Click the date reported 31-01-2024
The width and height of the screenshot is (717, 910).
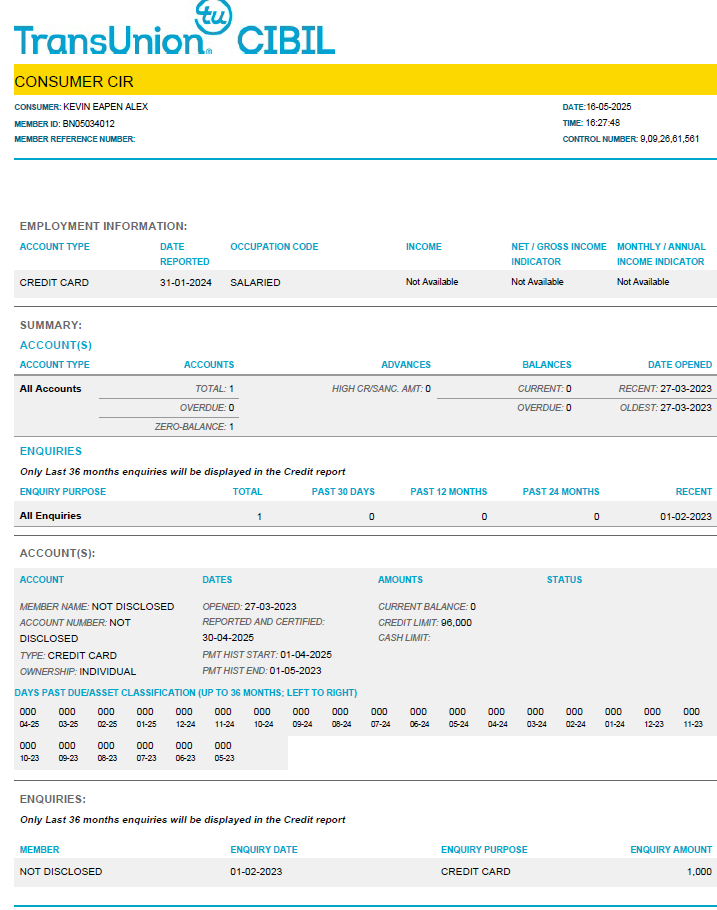coord(185,283)
